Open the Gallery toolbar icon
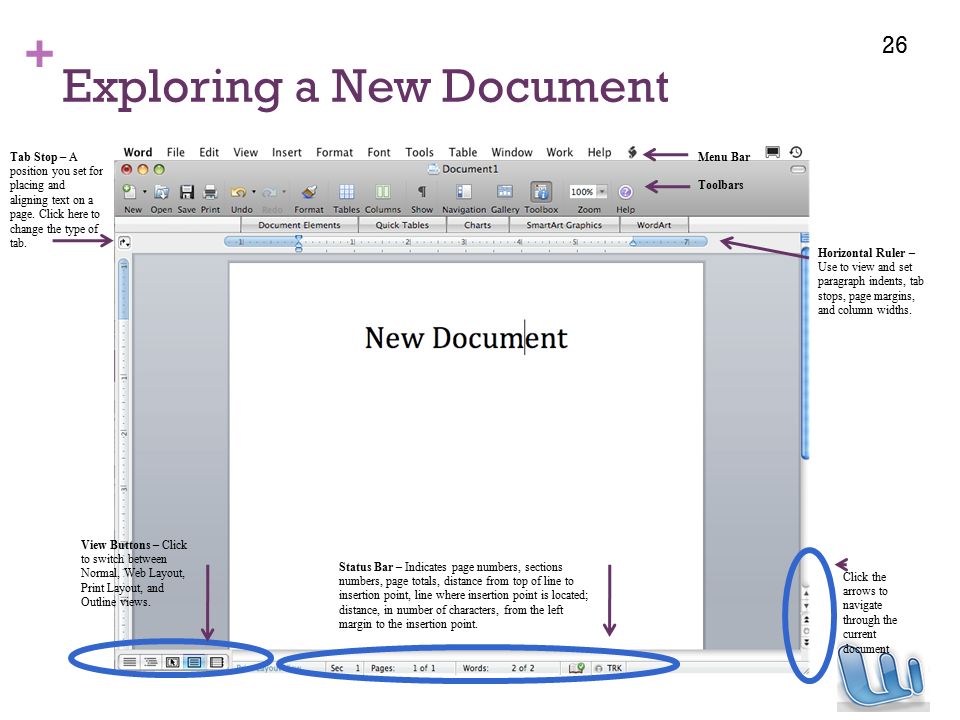This screenshot has height=720, width=960. 504,192
